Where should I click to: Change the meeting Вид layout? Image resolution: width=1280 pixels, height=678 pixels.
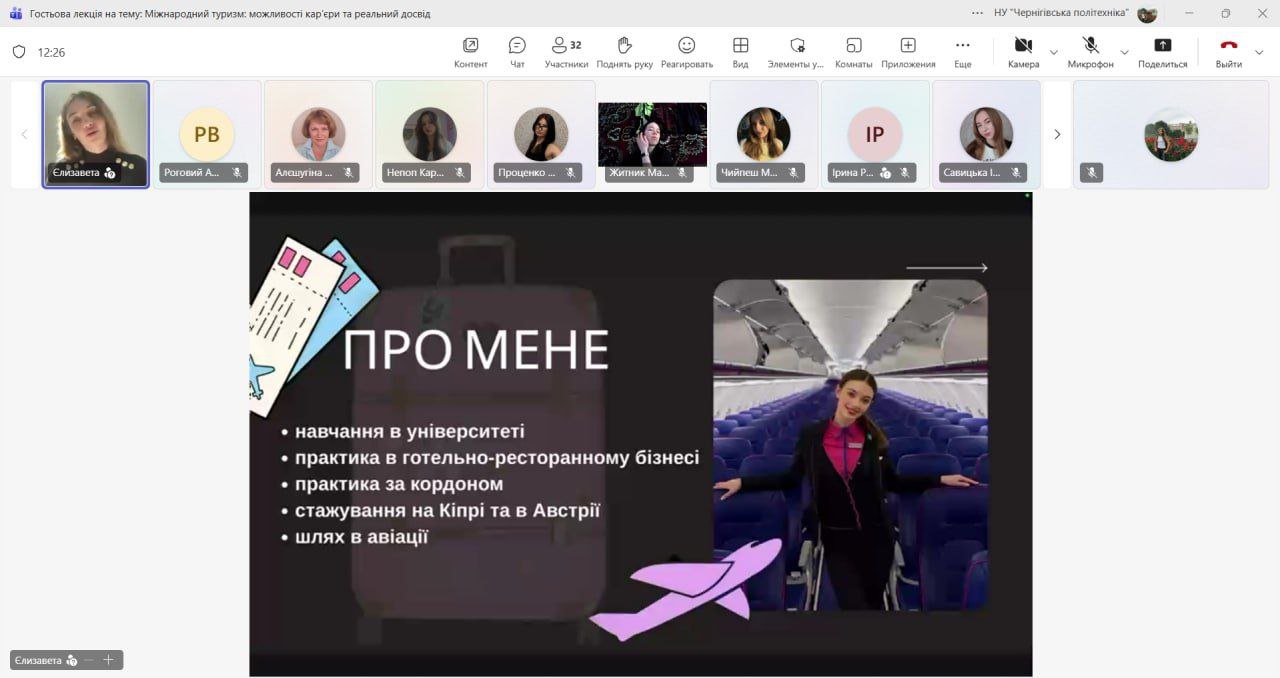coord(740,51)
